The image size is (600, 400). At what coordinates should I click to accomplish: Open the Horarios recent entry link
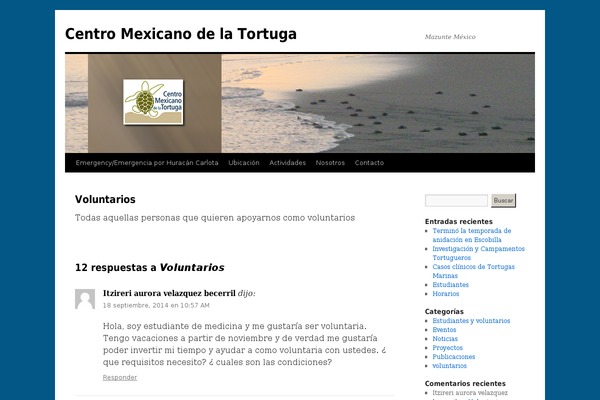pyautogui.click(x=446, y=294)
